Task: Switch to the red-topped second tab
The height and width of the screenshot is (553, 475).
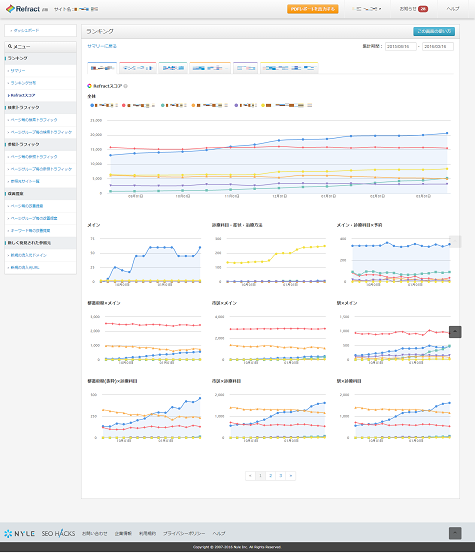Action: [138, 68]
